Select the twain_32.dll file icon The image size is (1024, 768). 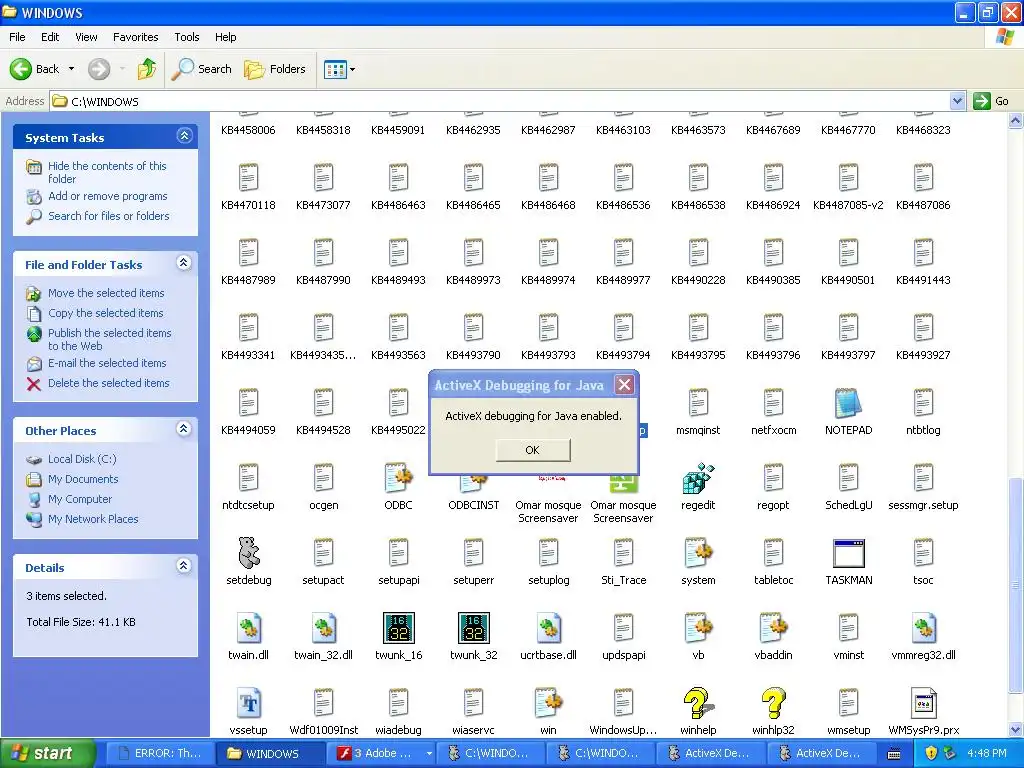[x=323, y=628]
